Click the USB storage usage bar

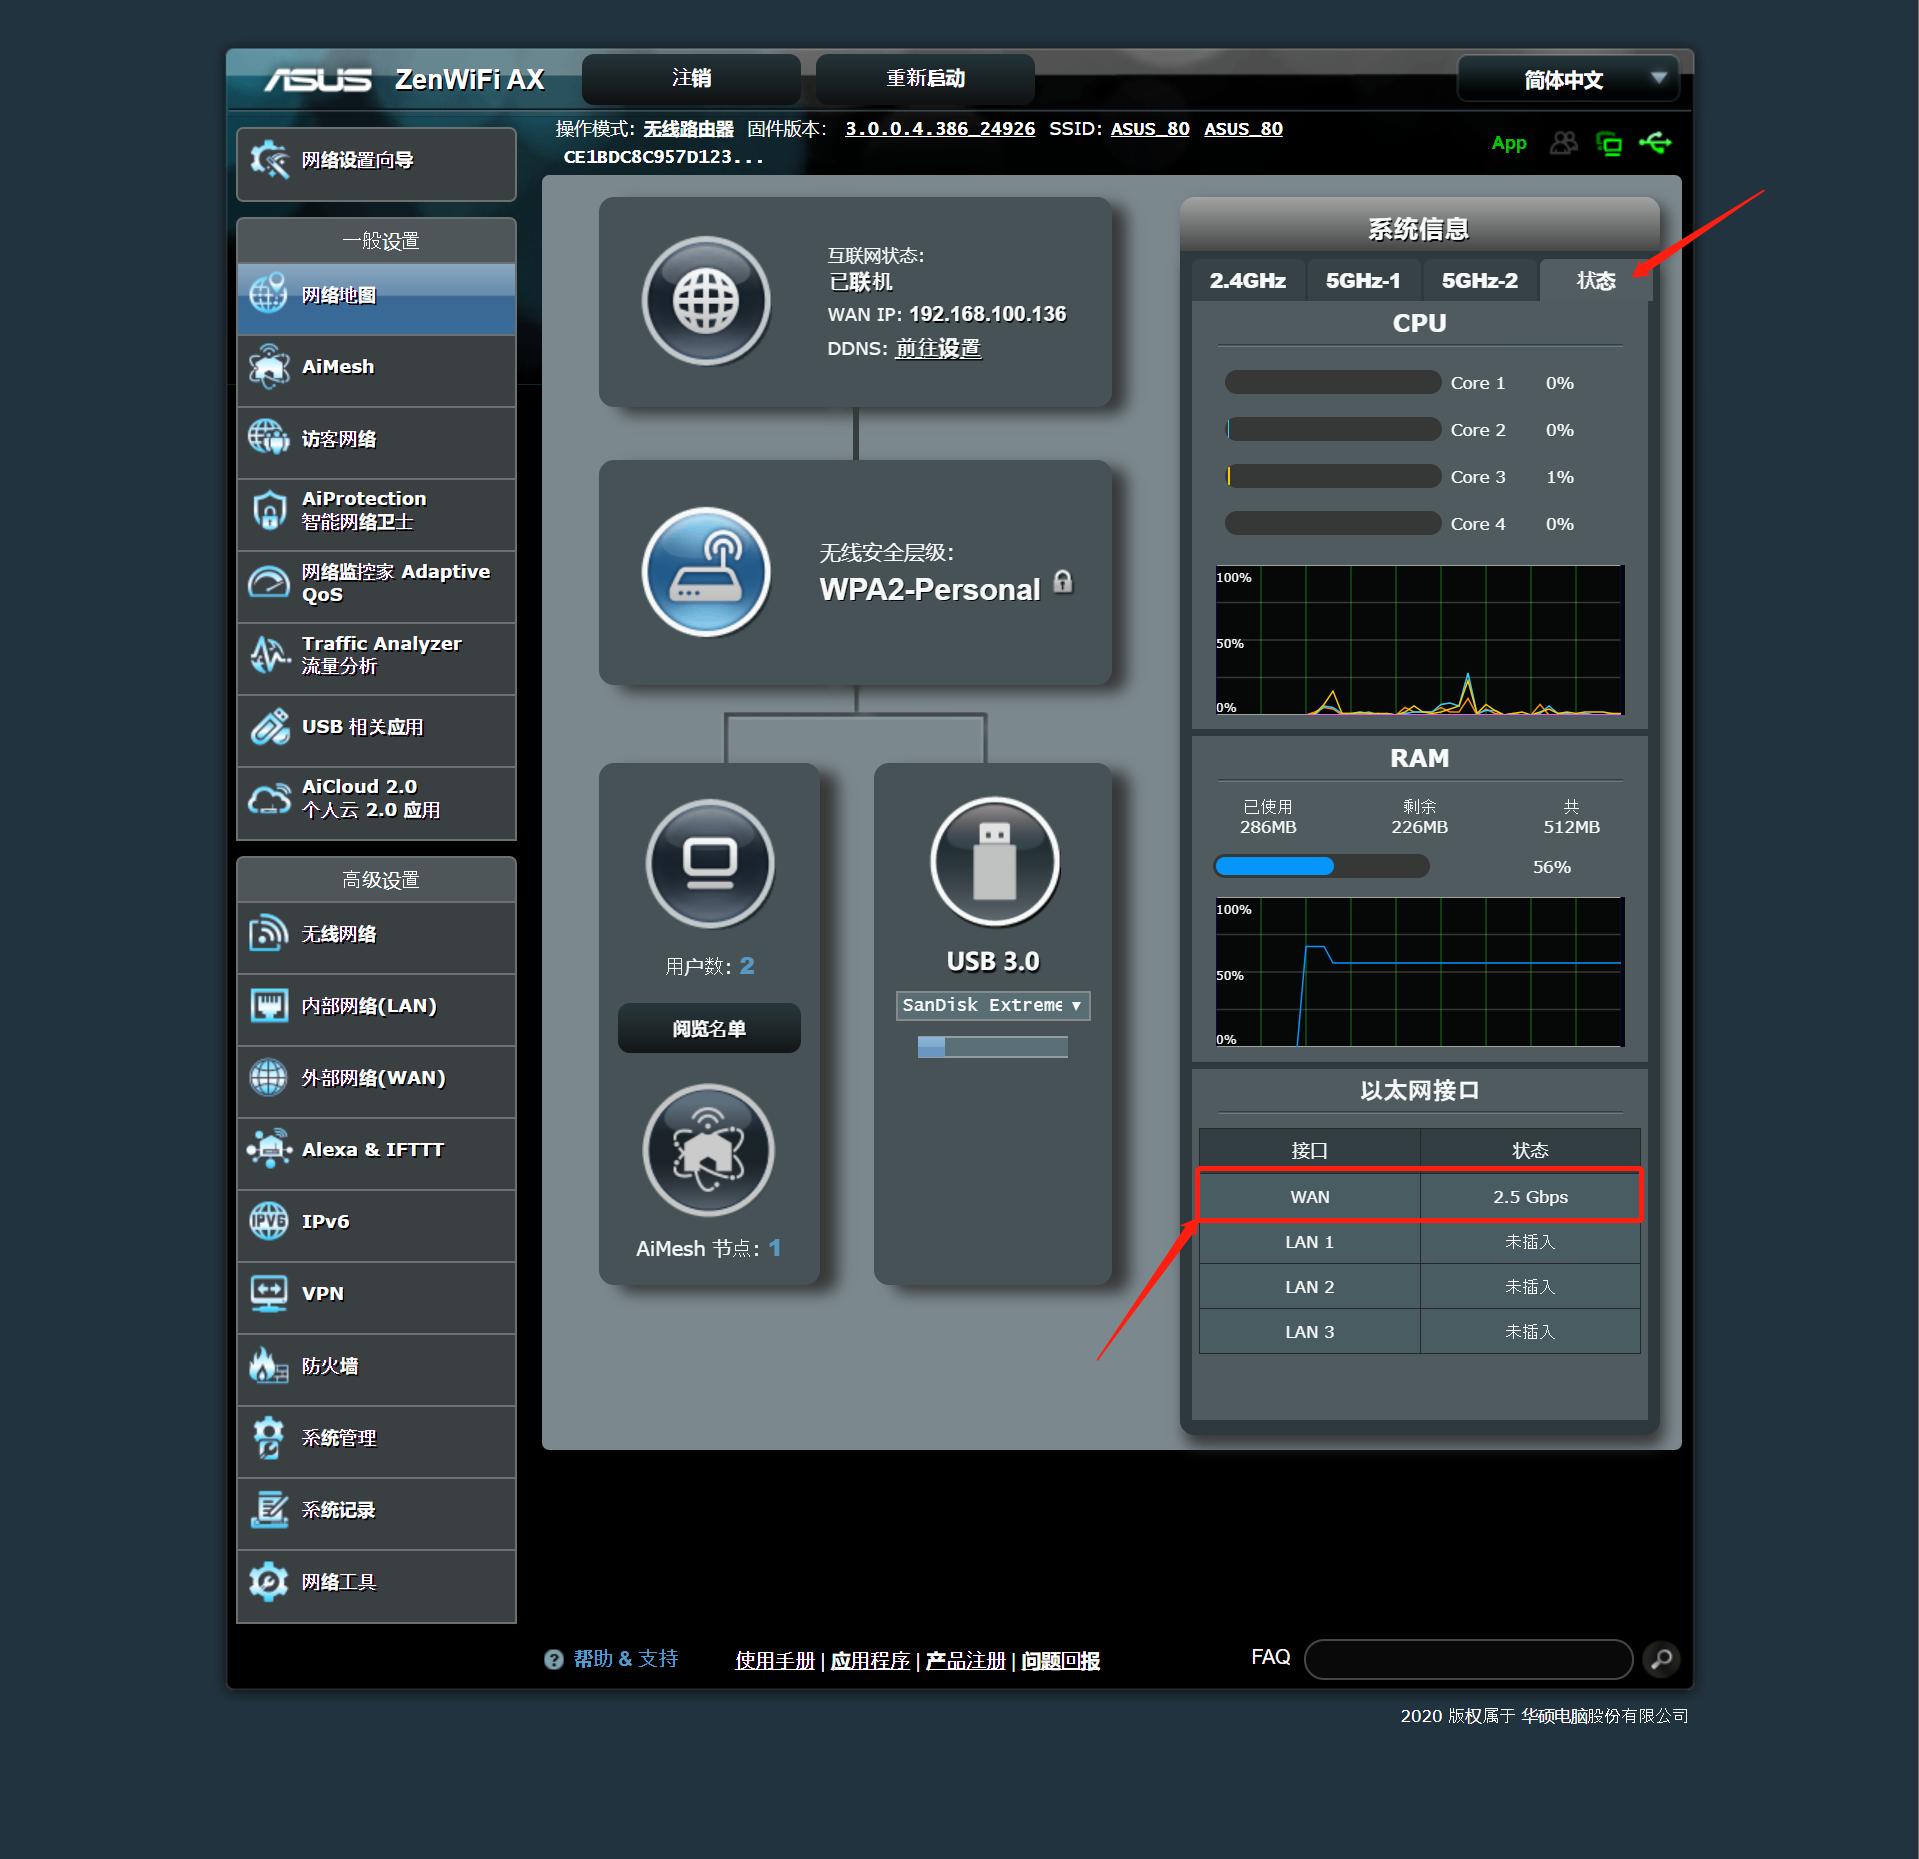tap(992, 1047)
